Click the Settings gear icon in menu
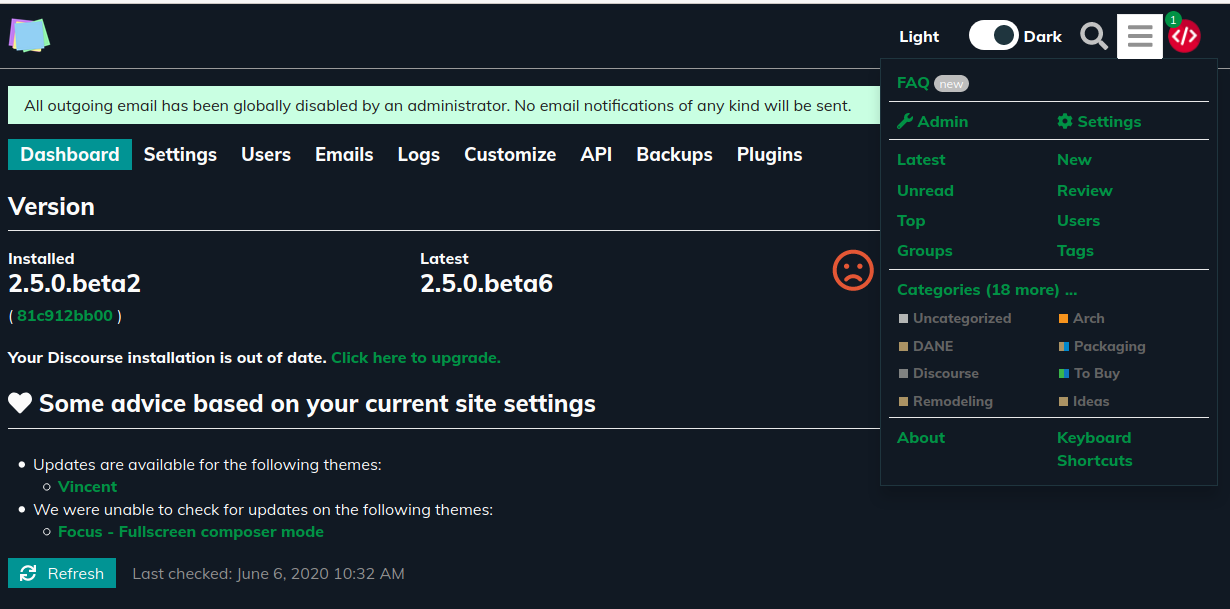This screenshot has width=1230, height=609. click(1065, 122)
